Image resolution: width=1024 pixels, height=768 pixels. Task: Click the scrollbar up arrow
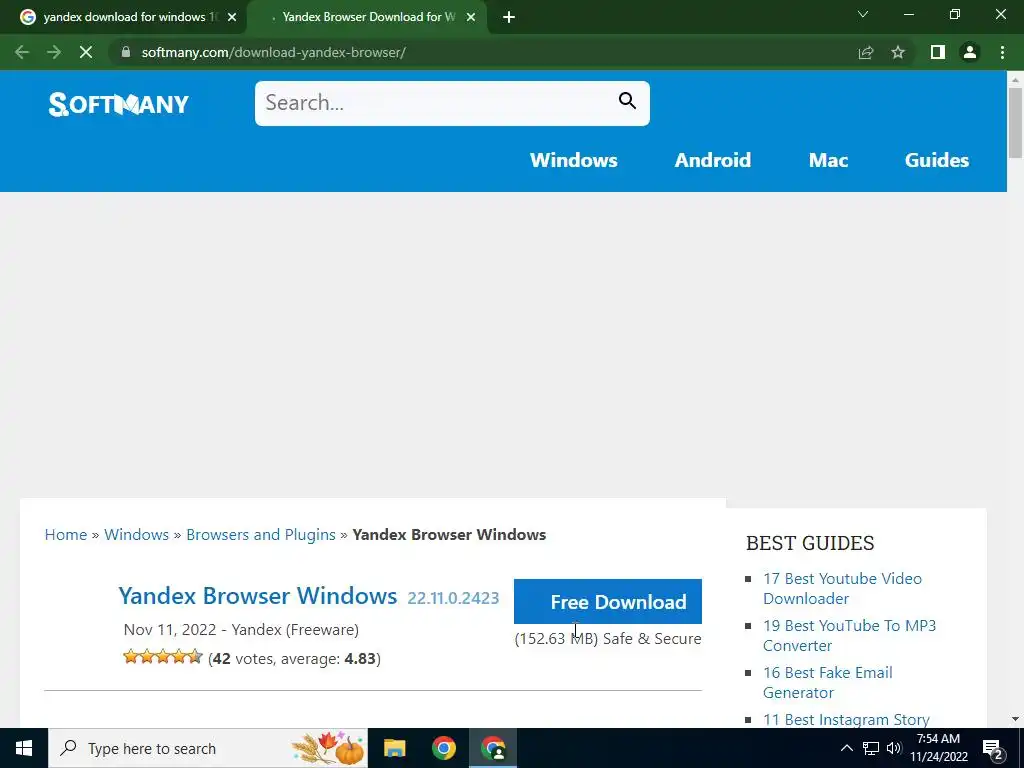point(1015,79)
